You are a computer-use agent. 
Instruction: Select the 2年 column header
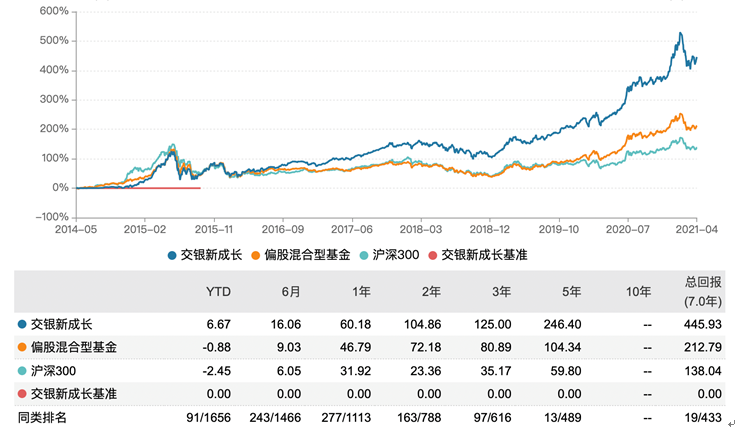tap(431, 292)
